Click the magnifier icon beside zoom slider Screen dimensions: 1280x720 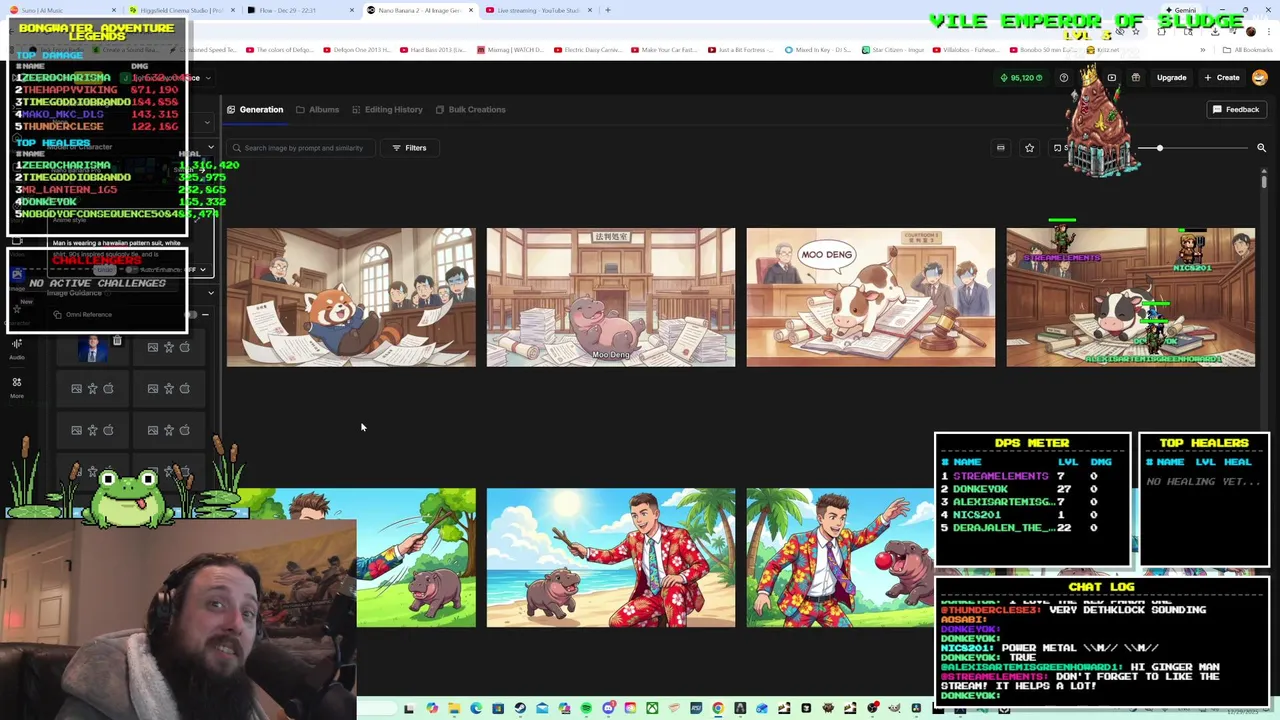(1261, 148)
